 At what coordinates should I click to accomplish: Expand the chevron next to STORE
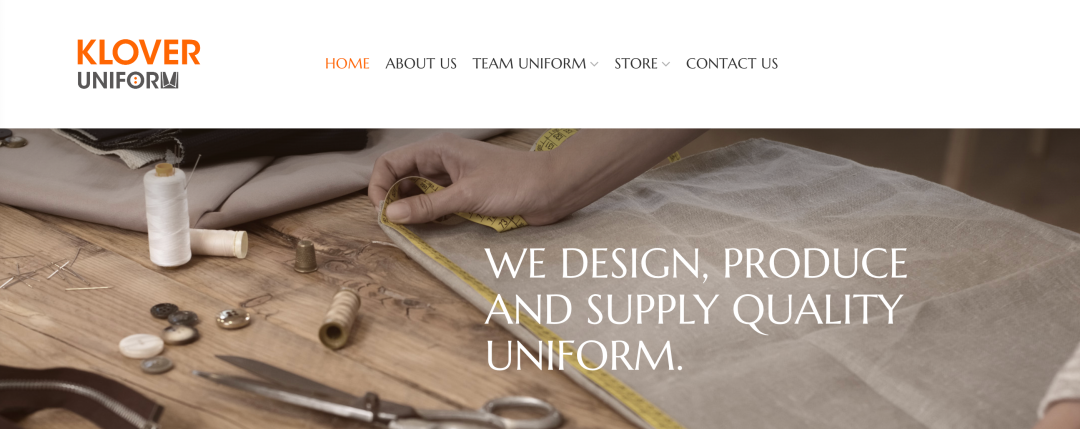(666, 65)
